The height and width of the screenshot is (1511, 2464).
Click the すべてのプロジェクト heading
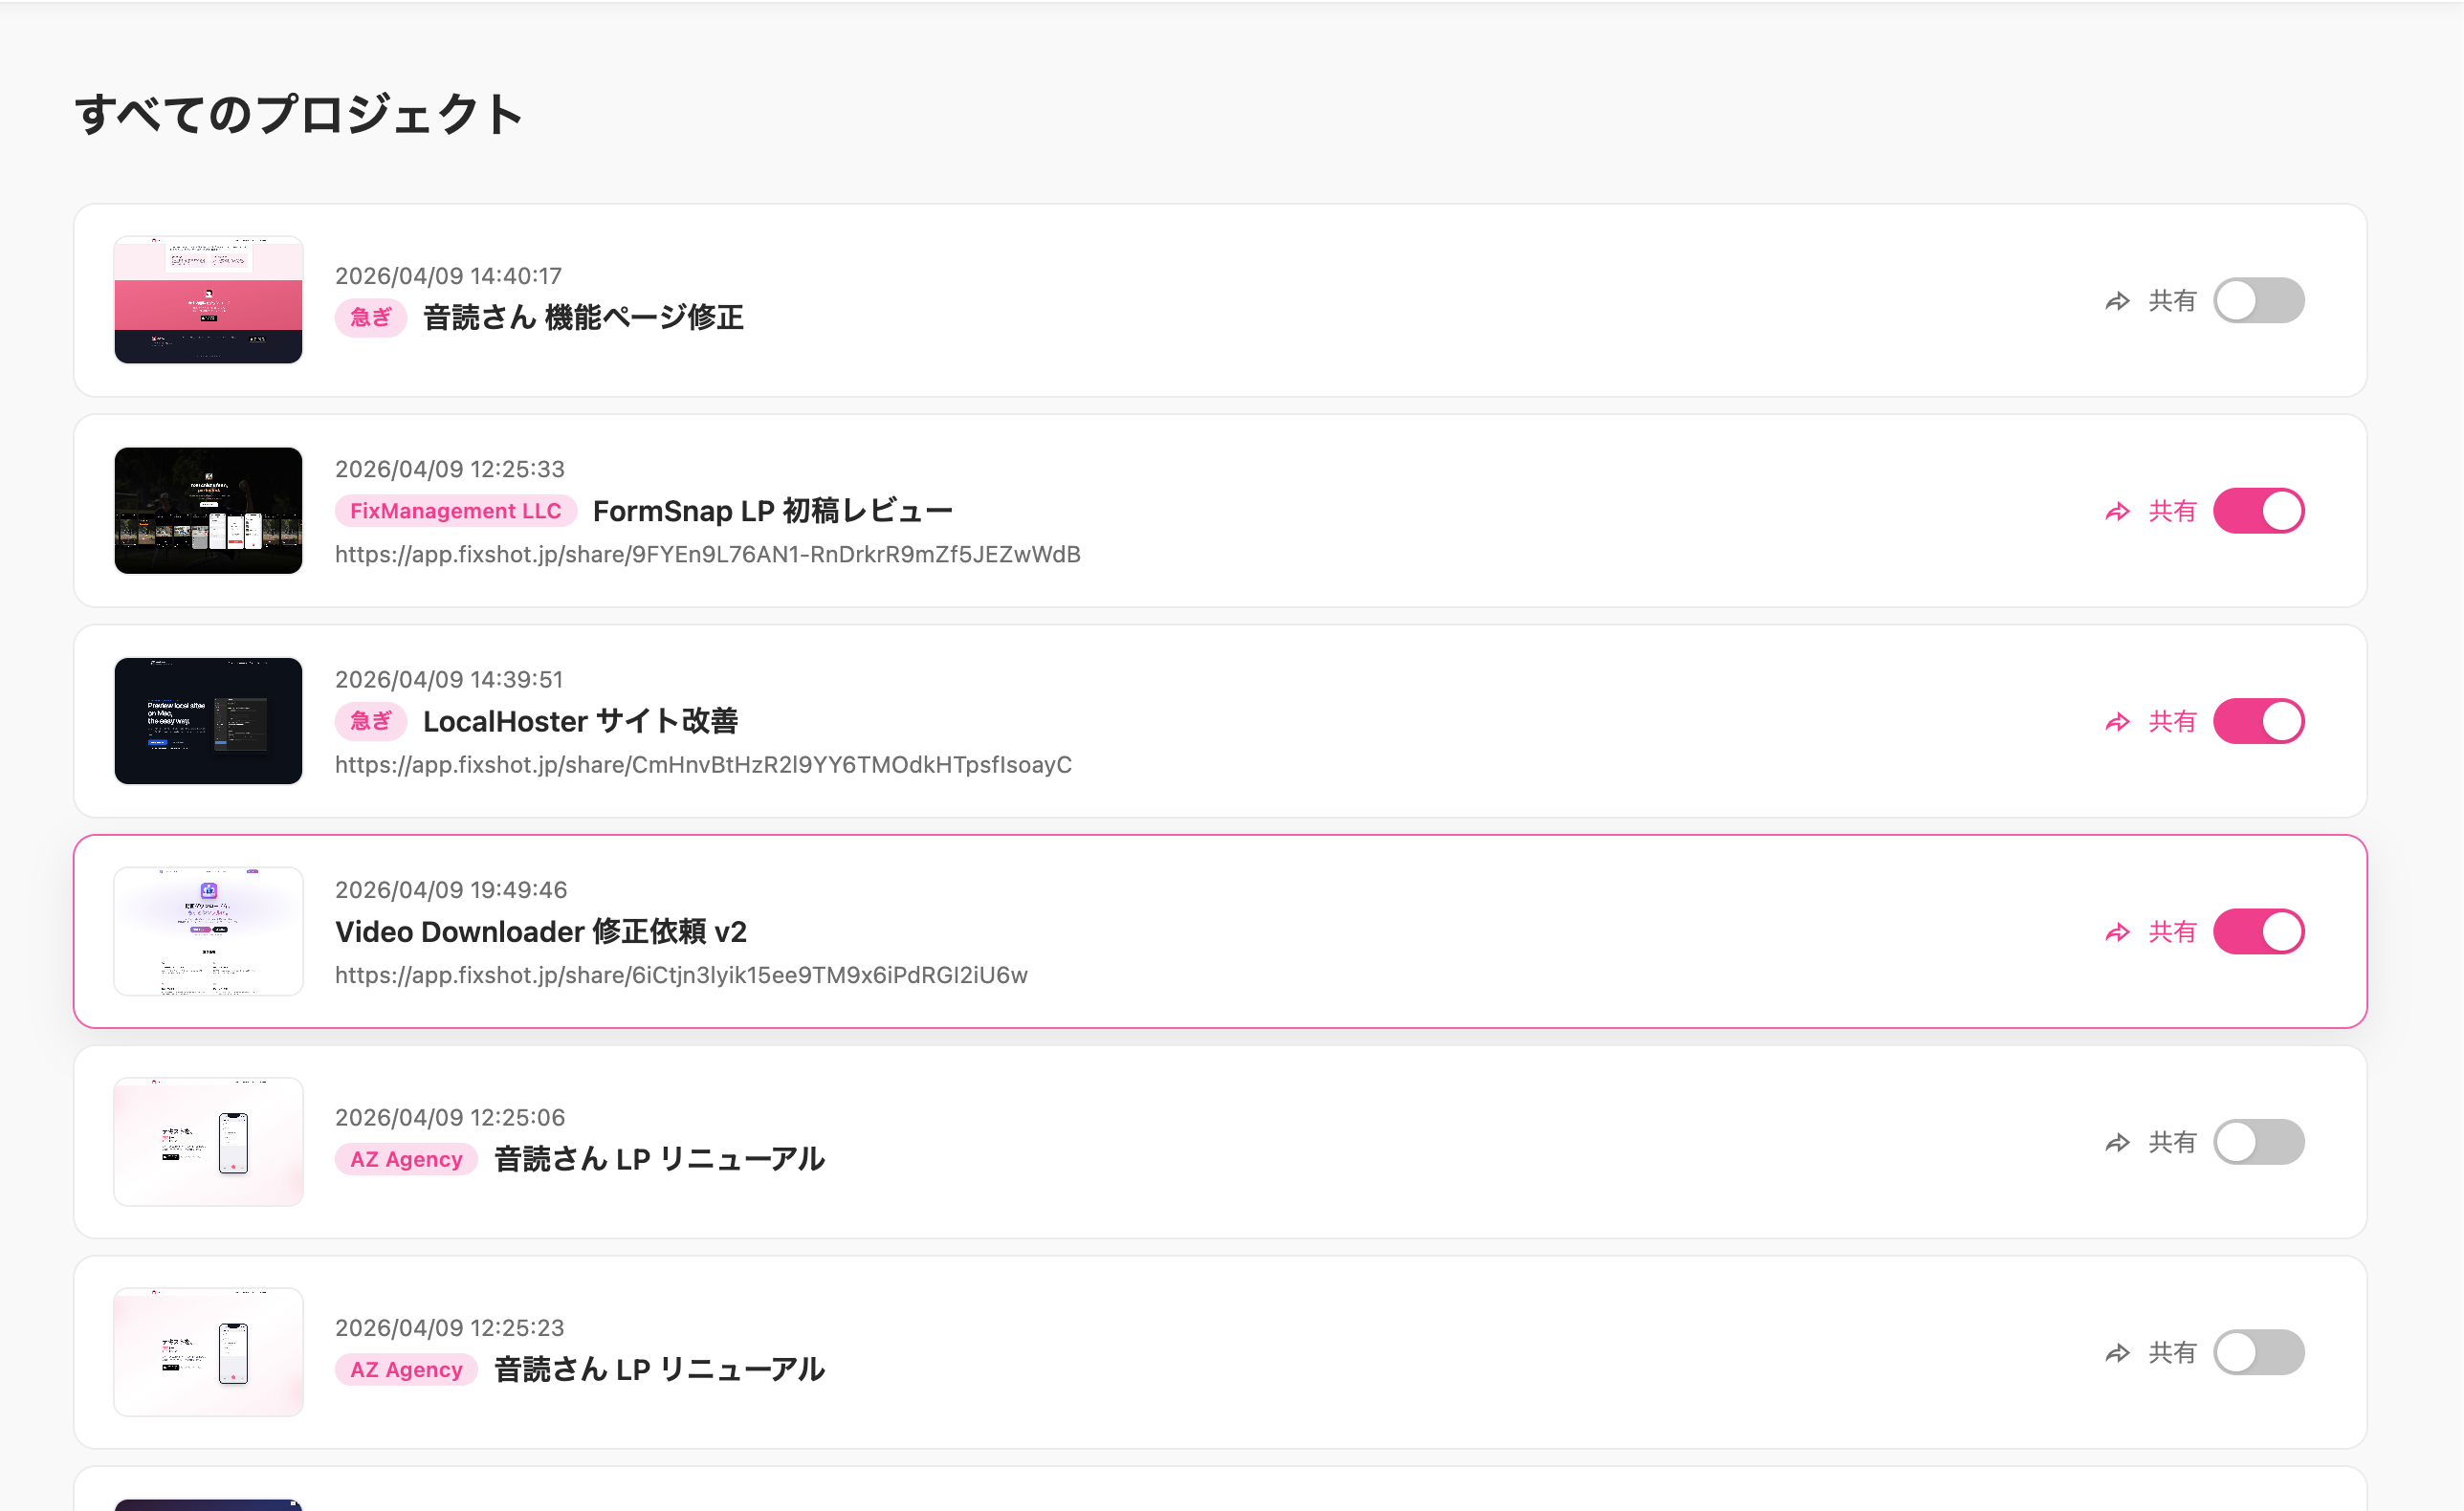(298, 114)
